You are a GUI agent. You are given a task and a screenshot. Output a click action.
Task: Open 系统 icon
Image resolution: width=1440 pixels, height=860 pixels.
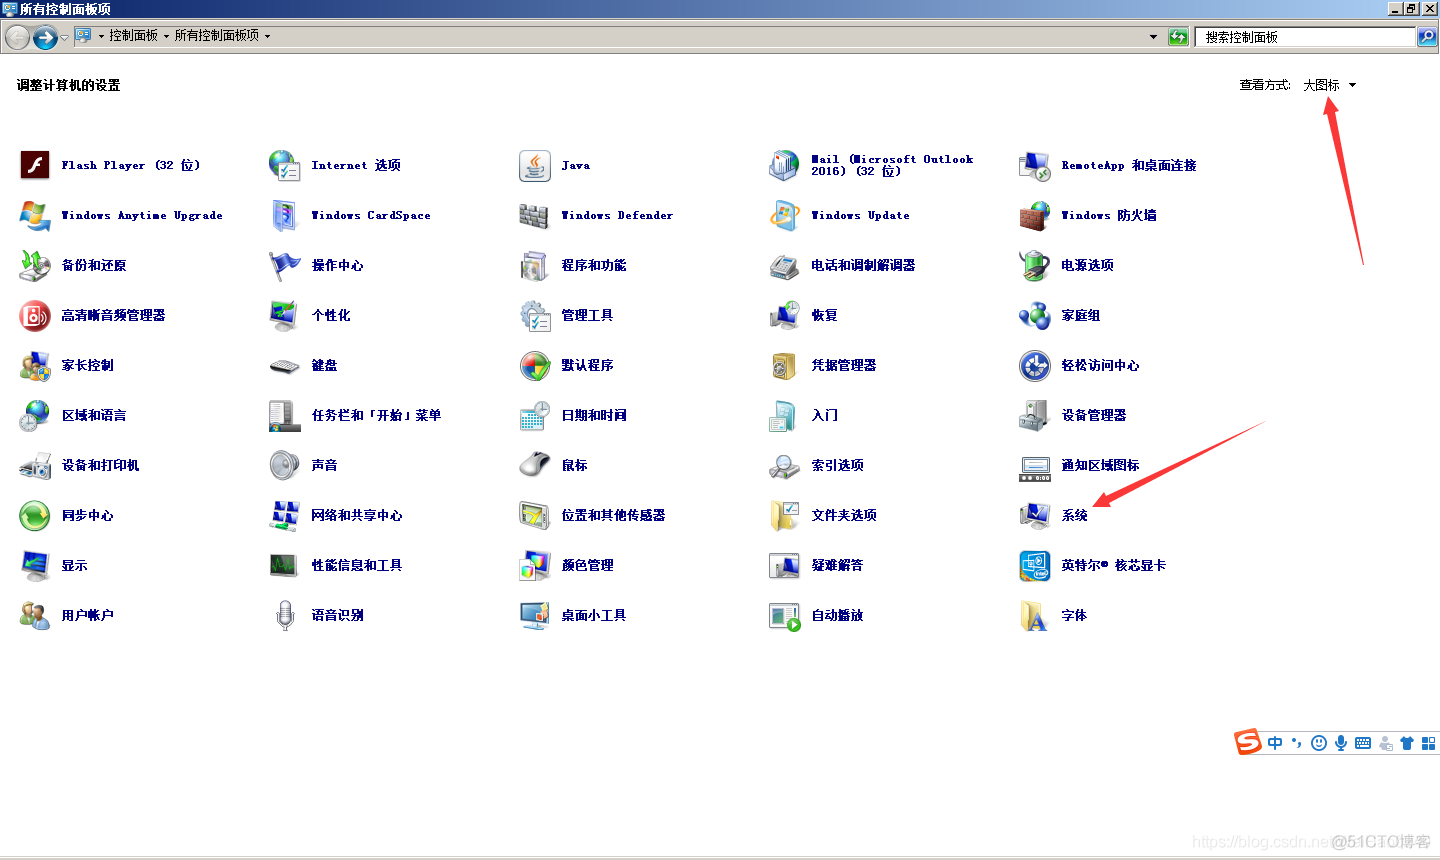point(1035,515)
